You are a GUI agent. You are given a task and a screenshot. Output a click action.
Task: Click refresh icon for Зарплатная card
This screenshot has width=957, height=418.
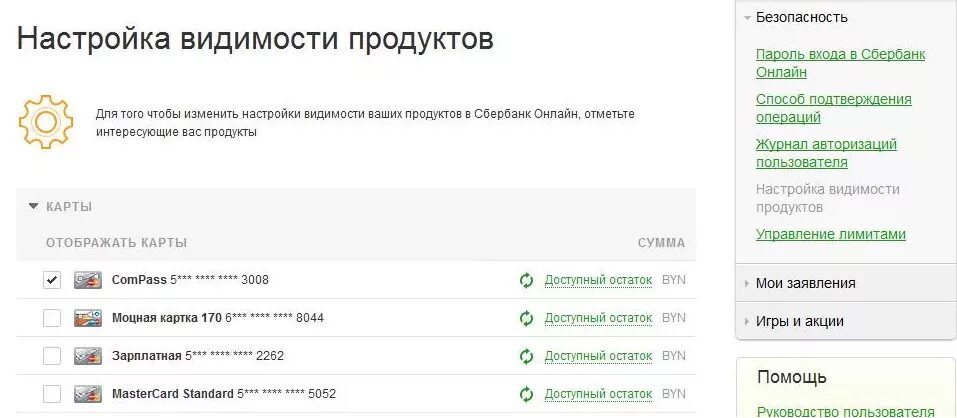[526, 356]
